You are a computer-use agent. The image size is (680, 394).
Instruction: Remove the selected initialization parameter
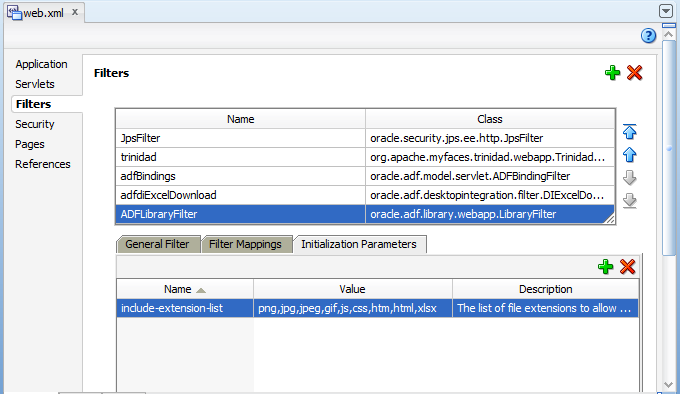[x=628, y=267]
